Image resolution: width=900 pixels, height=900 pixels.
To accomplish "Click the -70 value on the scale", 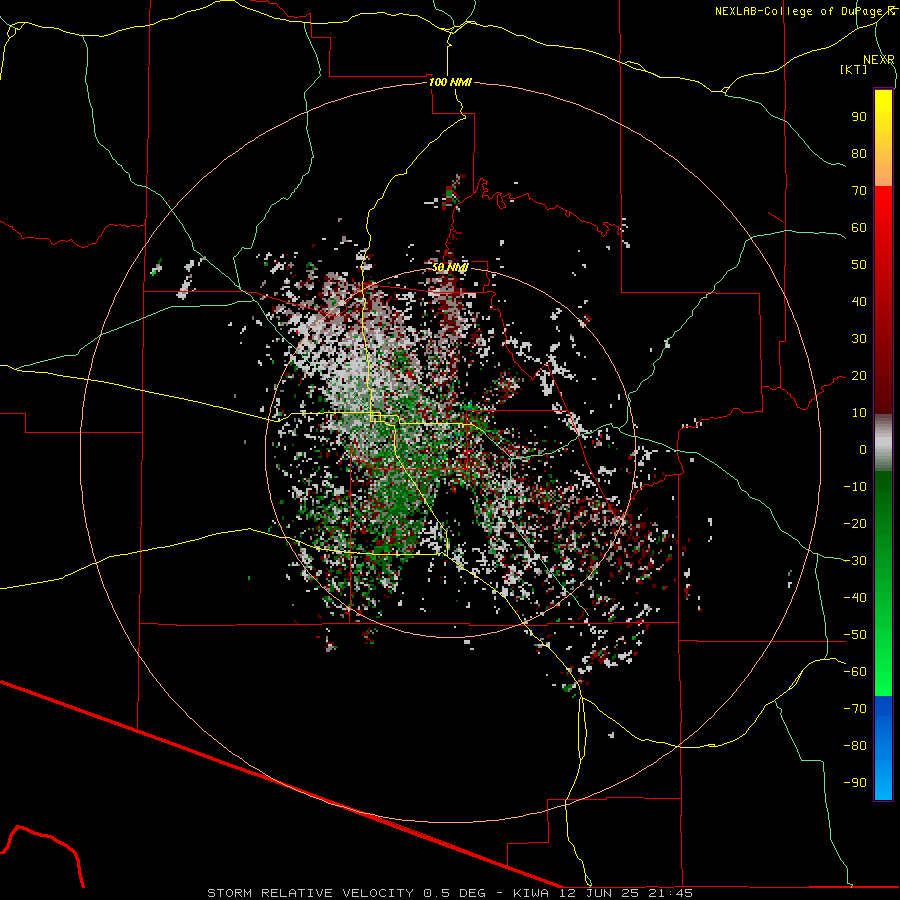I will pyautogui.click(x=855, y=709).
